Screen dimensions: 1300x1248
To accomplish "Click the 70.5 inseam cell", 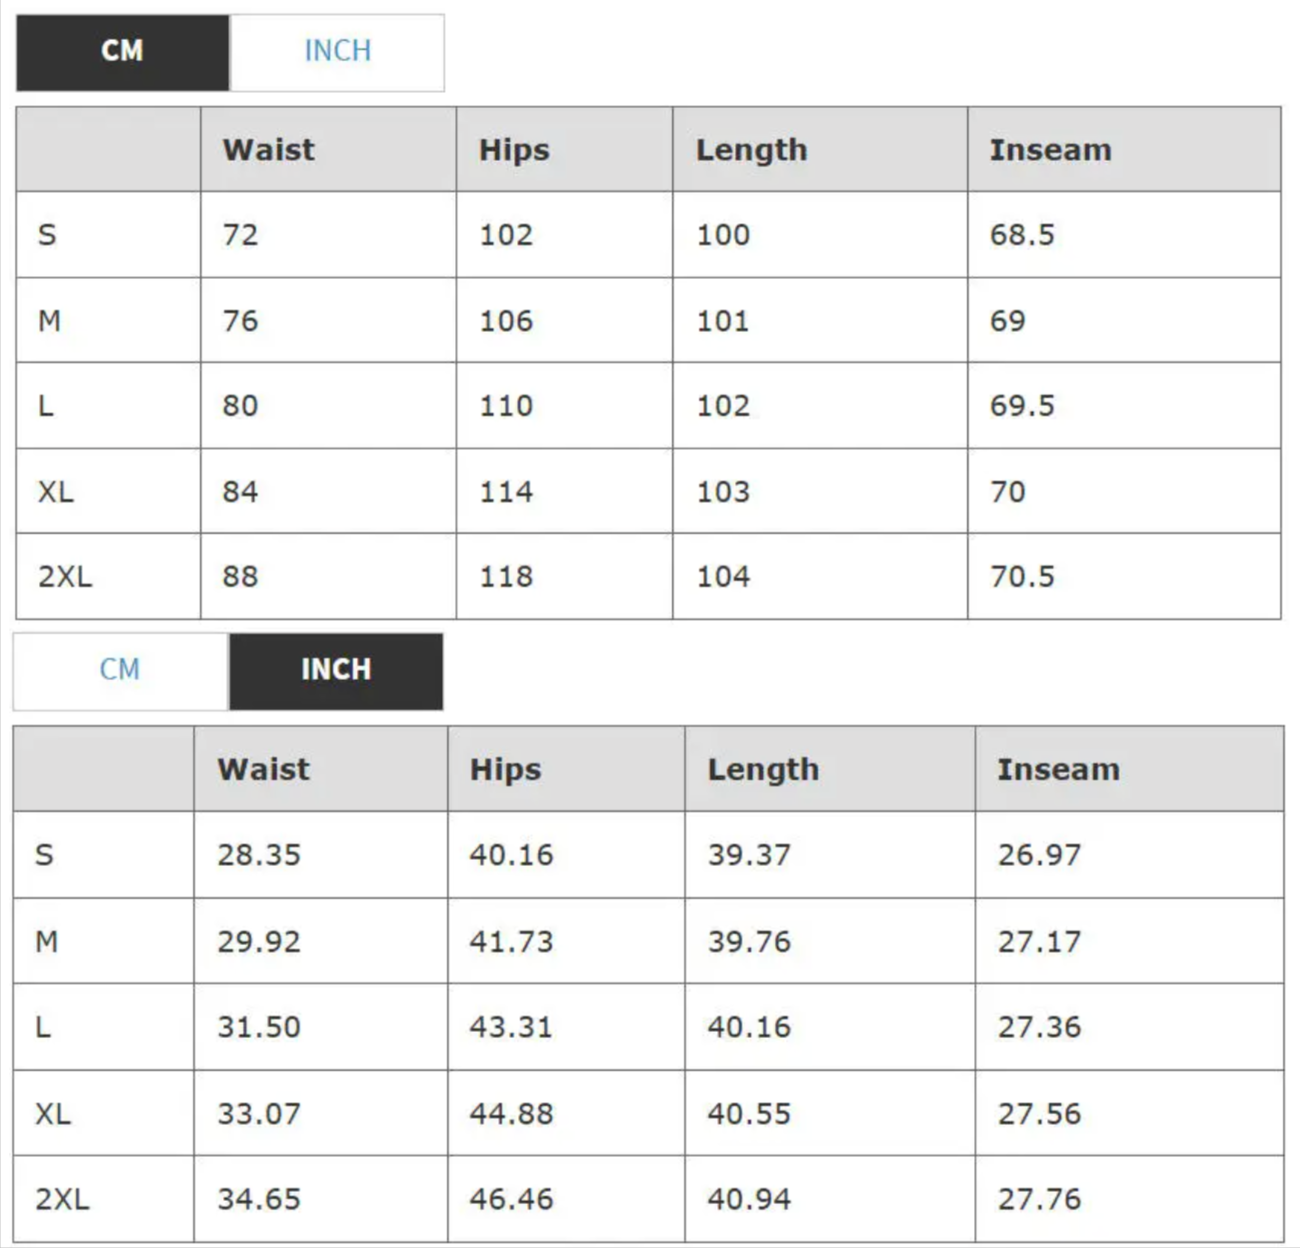I will 1022,577.
